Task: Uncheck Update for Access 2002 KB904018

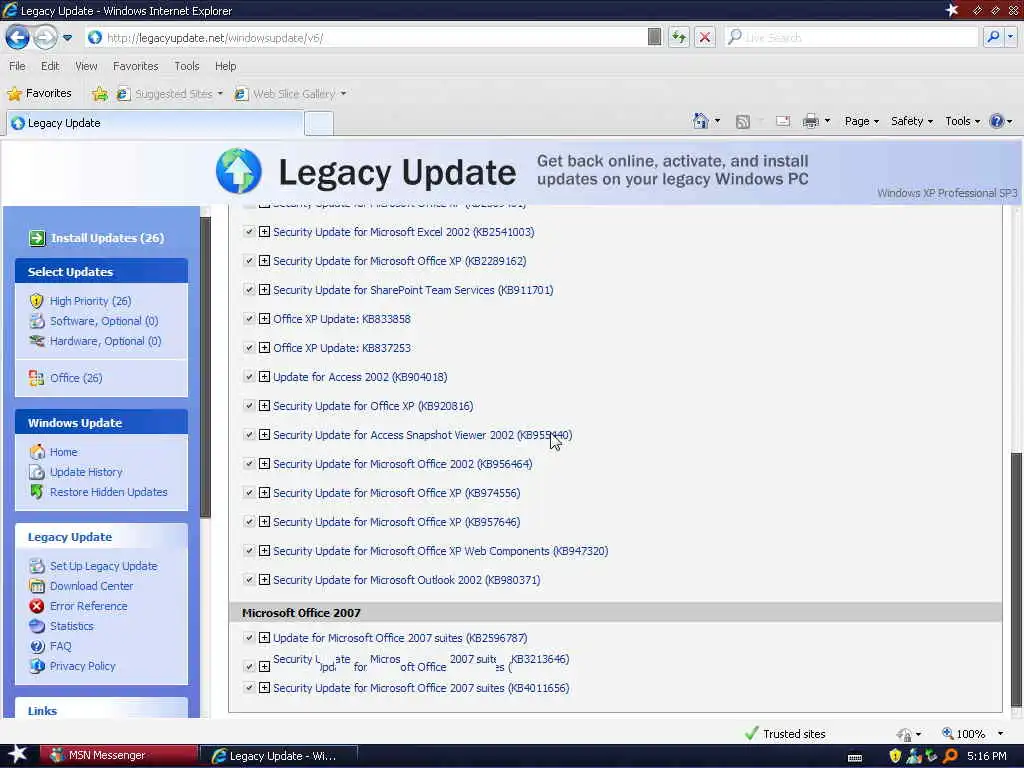Action: click(x=249, y=377)
